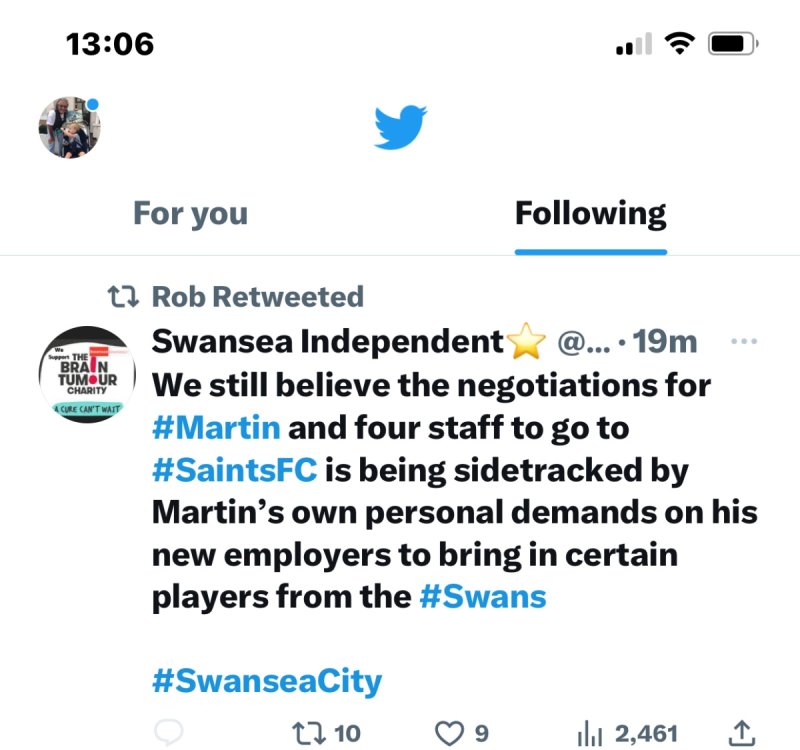Tap the share upload icon
Image resolution: width=800 pixels, height=750 pixels.
point(741,733)
